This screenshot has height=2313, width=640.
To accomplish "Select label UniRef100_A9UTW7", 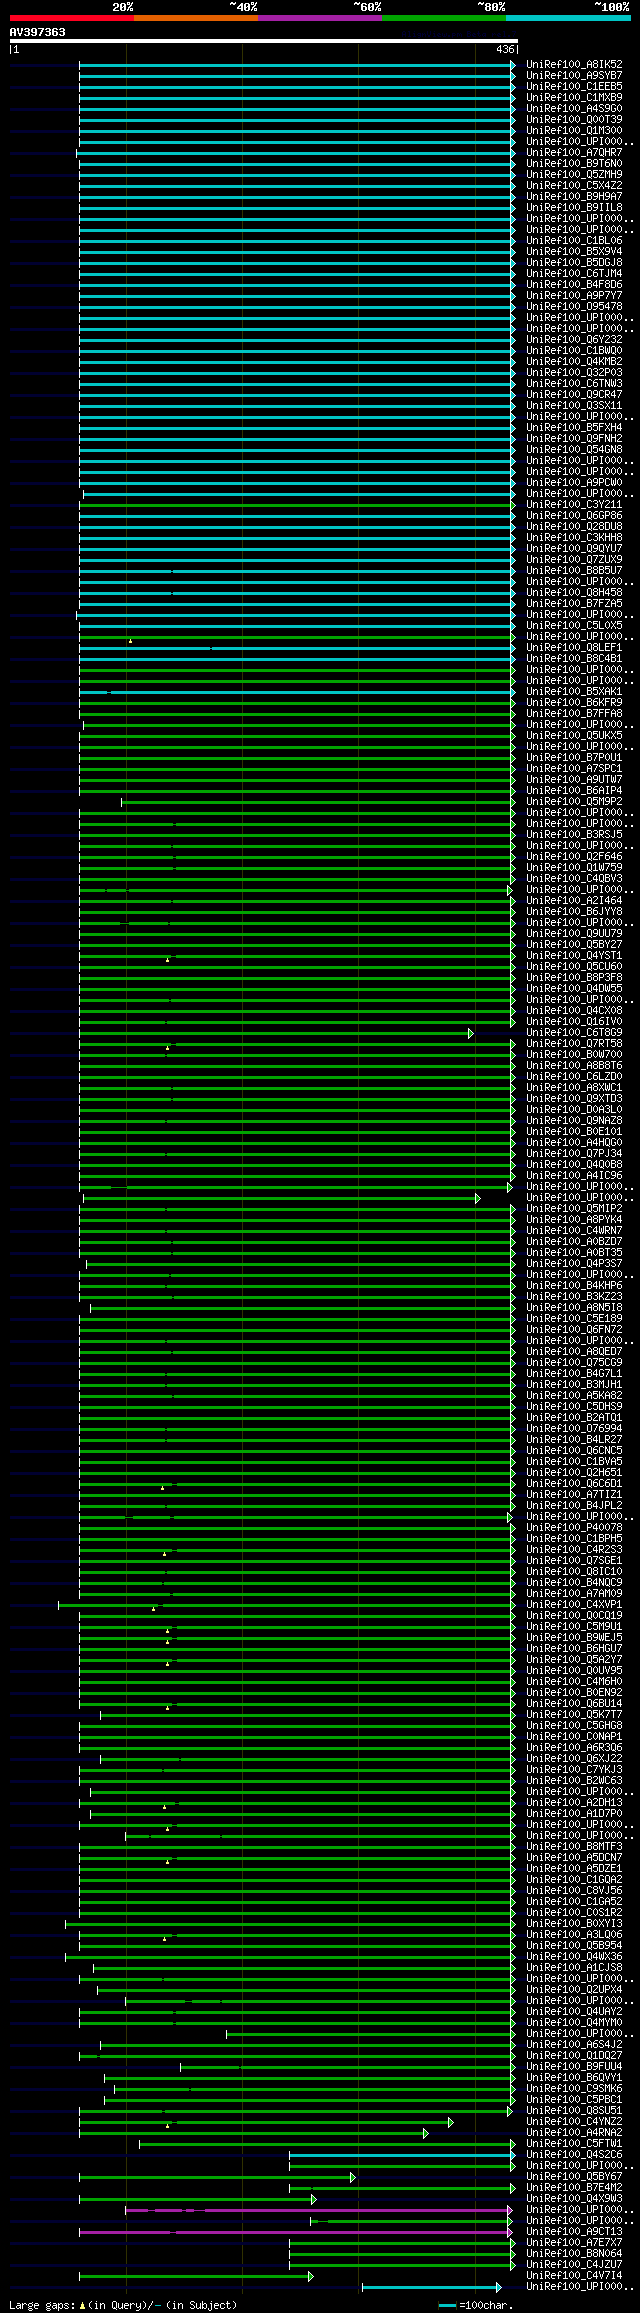I will pos(574,780).
